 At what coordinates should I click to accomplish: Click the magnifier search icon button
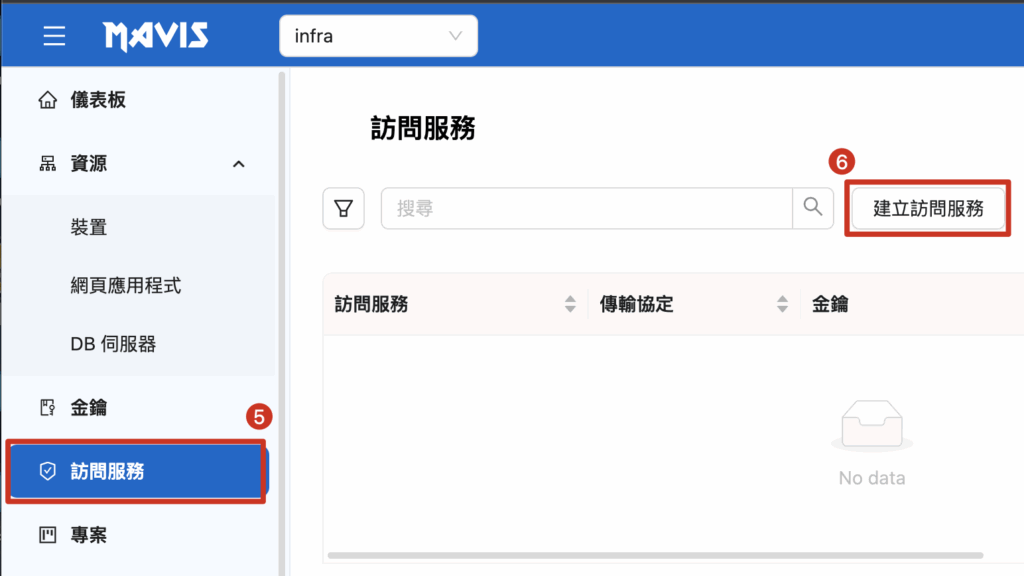click(x=813, y=208)
